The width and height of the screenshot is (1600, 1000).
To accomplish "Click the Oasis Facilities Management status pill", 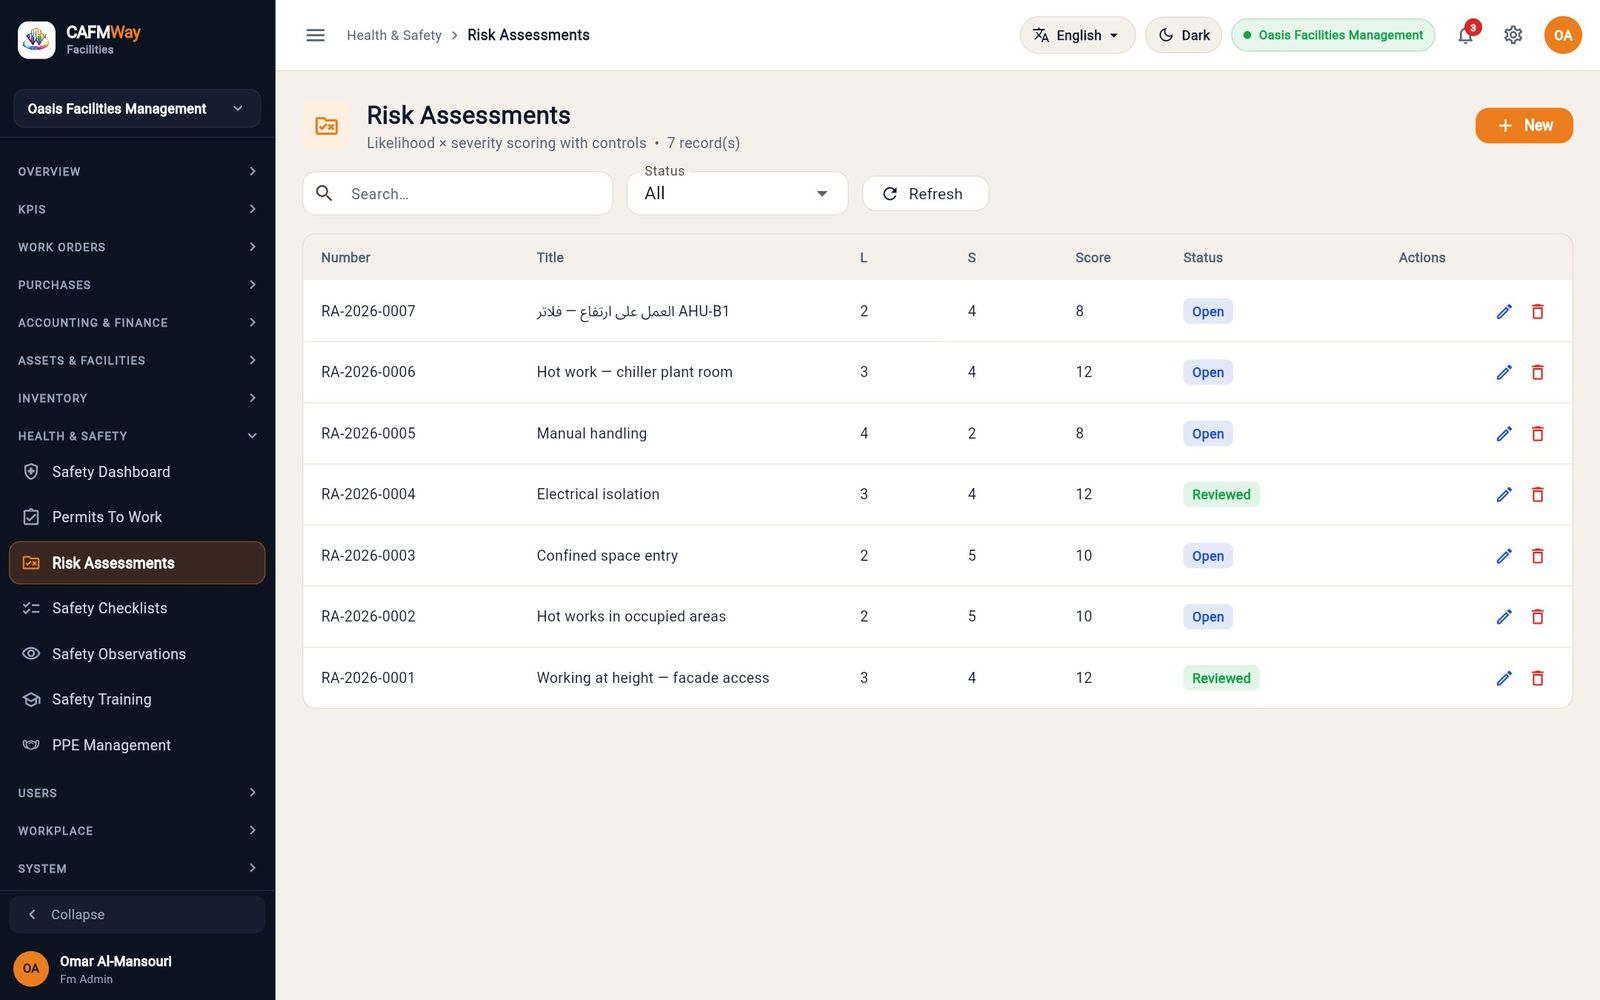I will point(1333,35).
